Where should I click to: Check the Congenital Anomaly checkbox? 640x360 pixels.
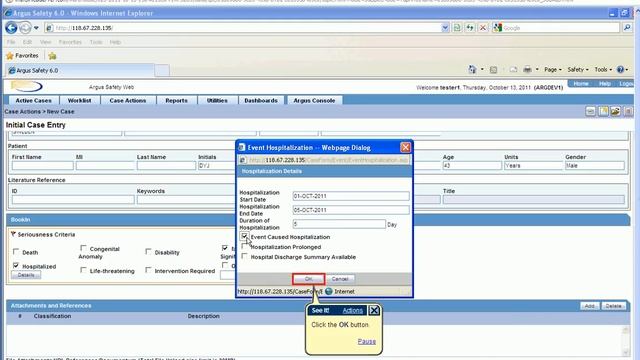pyautogui.click(x=83, y=248)
